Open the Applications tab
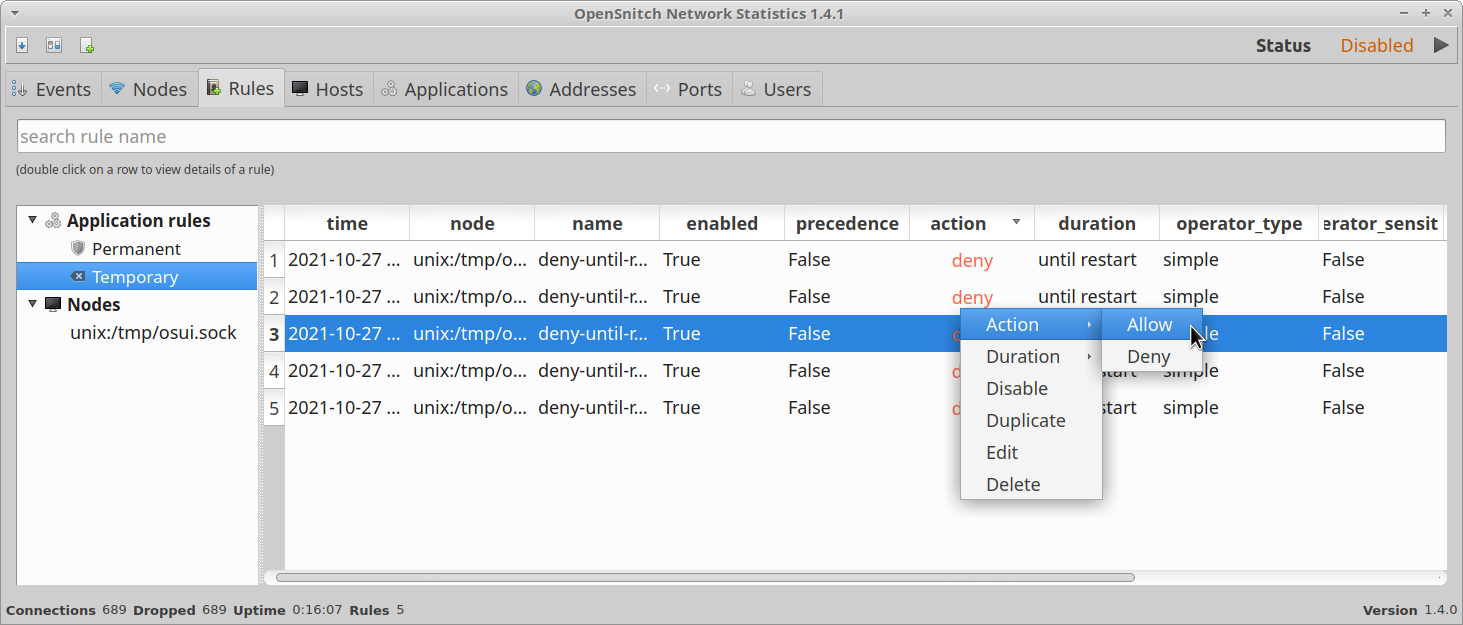 [446, 89]
